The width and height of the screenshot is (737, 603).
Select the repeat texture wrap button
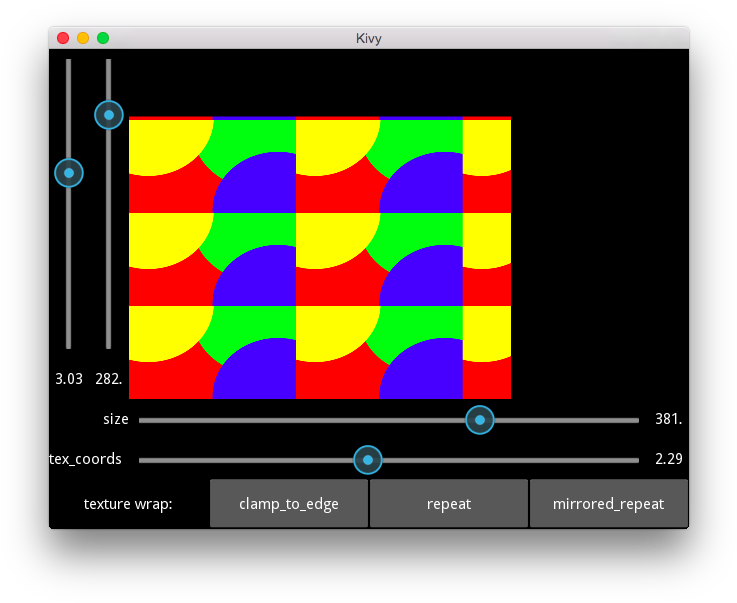[449, 503]
